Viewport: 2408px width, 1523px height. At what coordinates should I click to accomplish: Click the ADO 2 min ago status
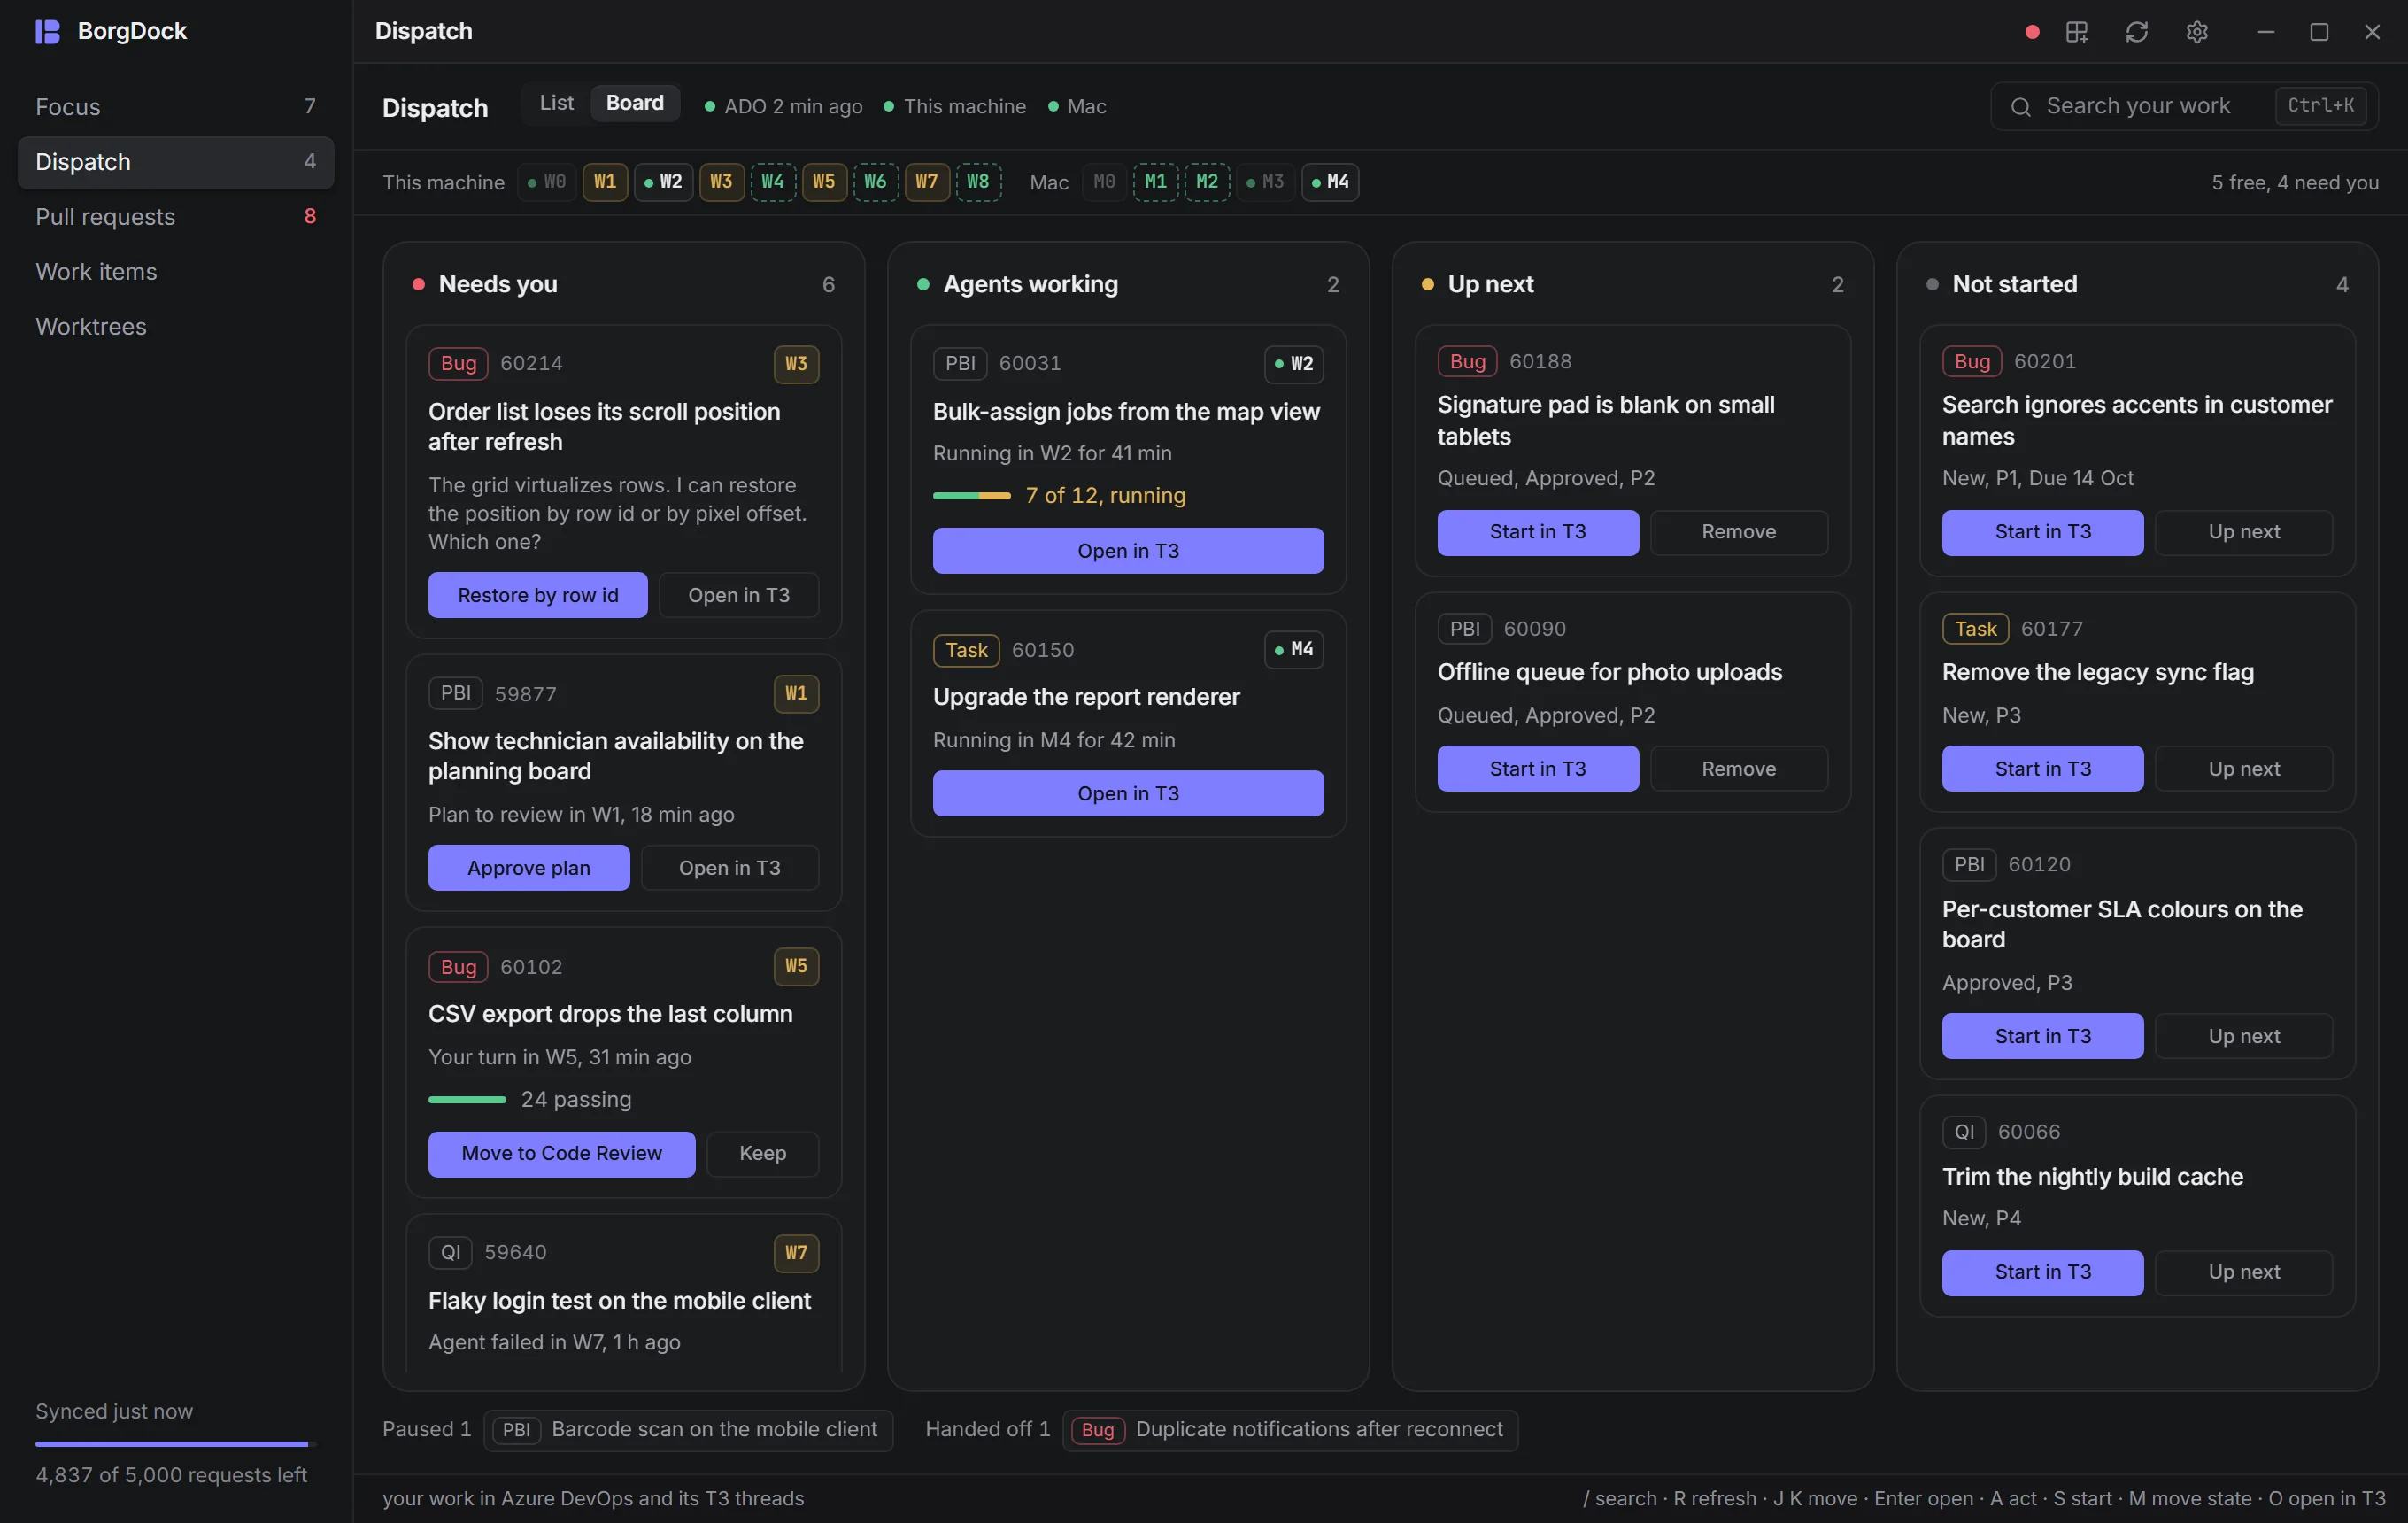(x=783, y=107)
